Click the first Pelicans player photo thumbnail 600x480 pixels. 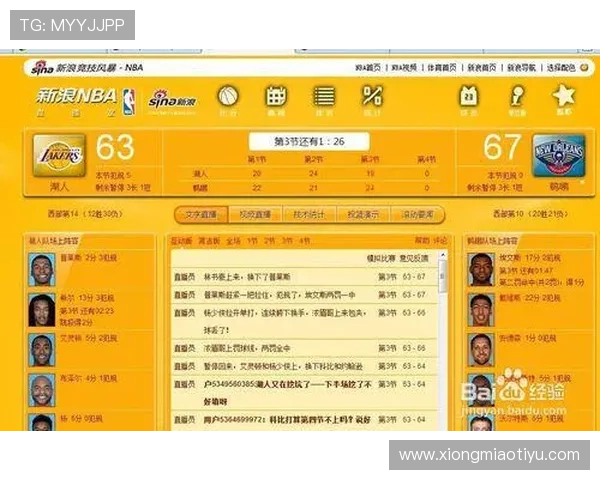481,268
